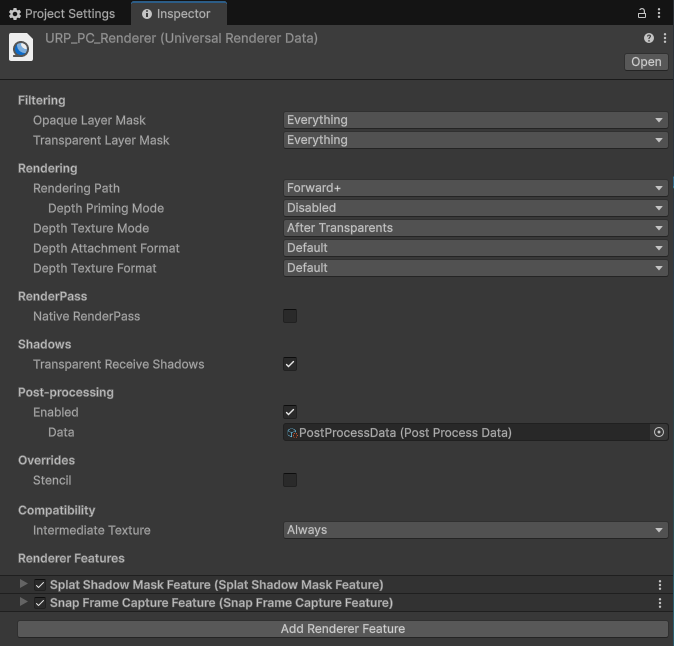This screenshot has height=646, width=674.
Task: Click the Opaque Layer Mask label
Action: 89,120
